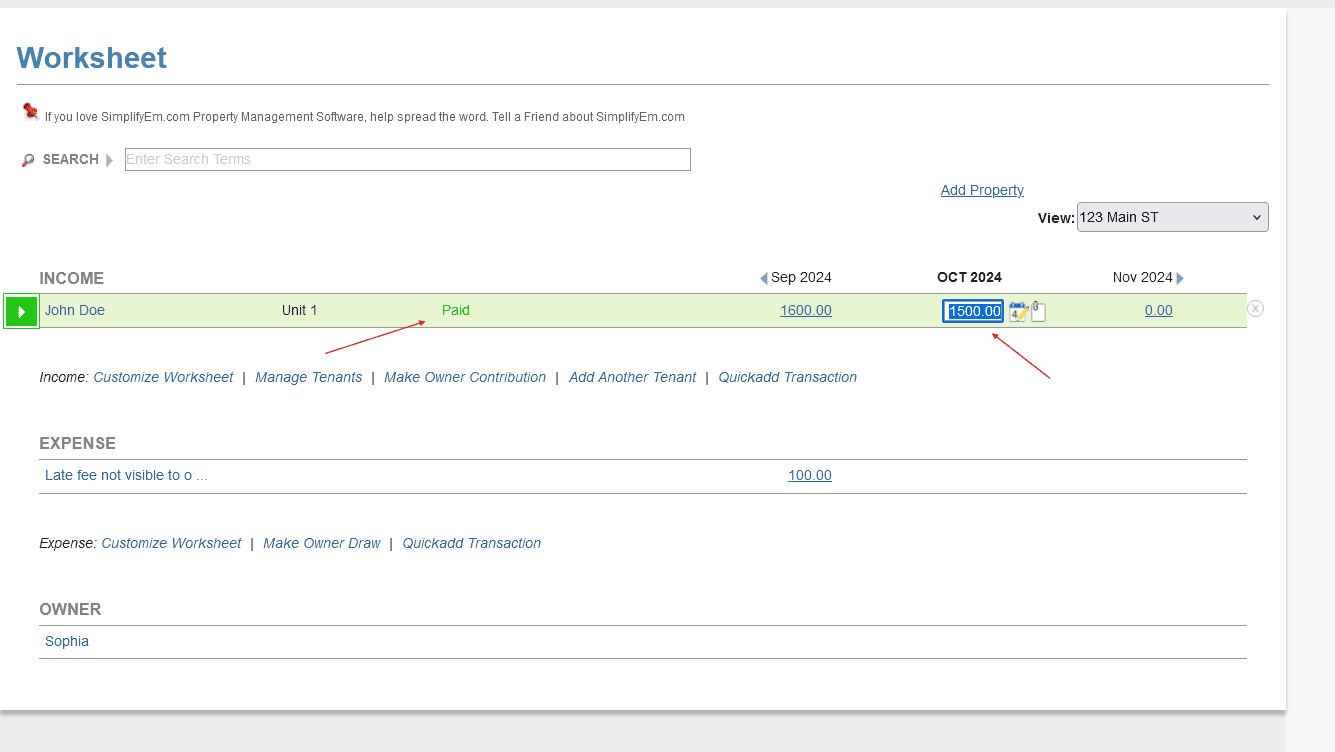
Task: Click the paperclip attachment icon
Action: 1038,311
